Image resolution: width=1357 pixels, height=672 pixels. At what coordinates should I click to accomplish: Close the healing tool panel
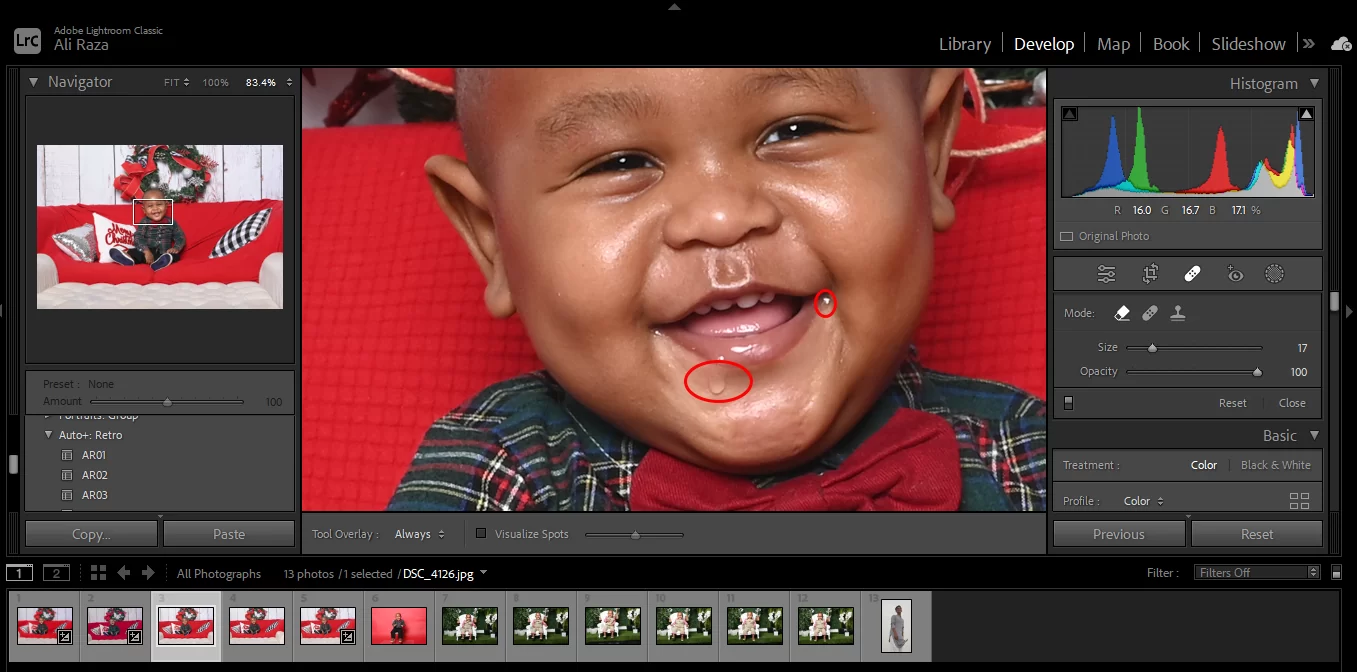1292,403
